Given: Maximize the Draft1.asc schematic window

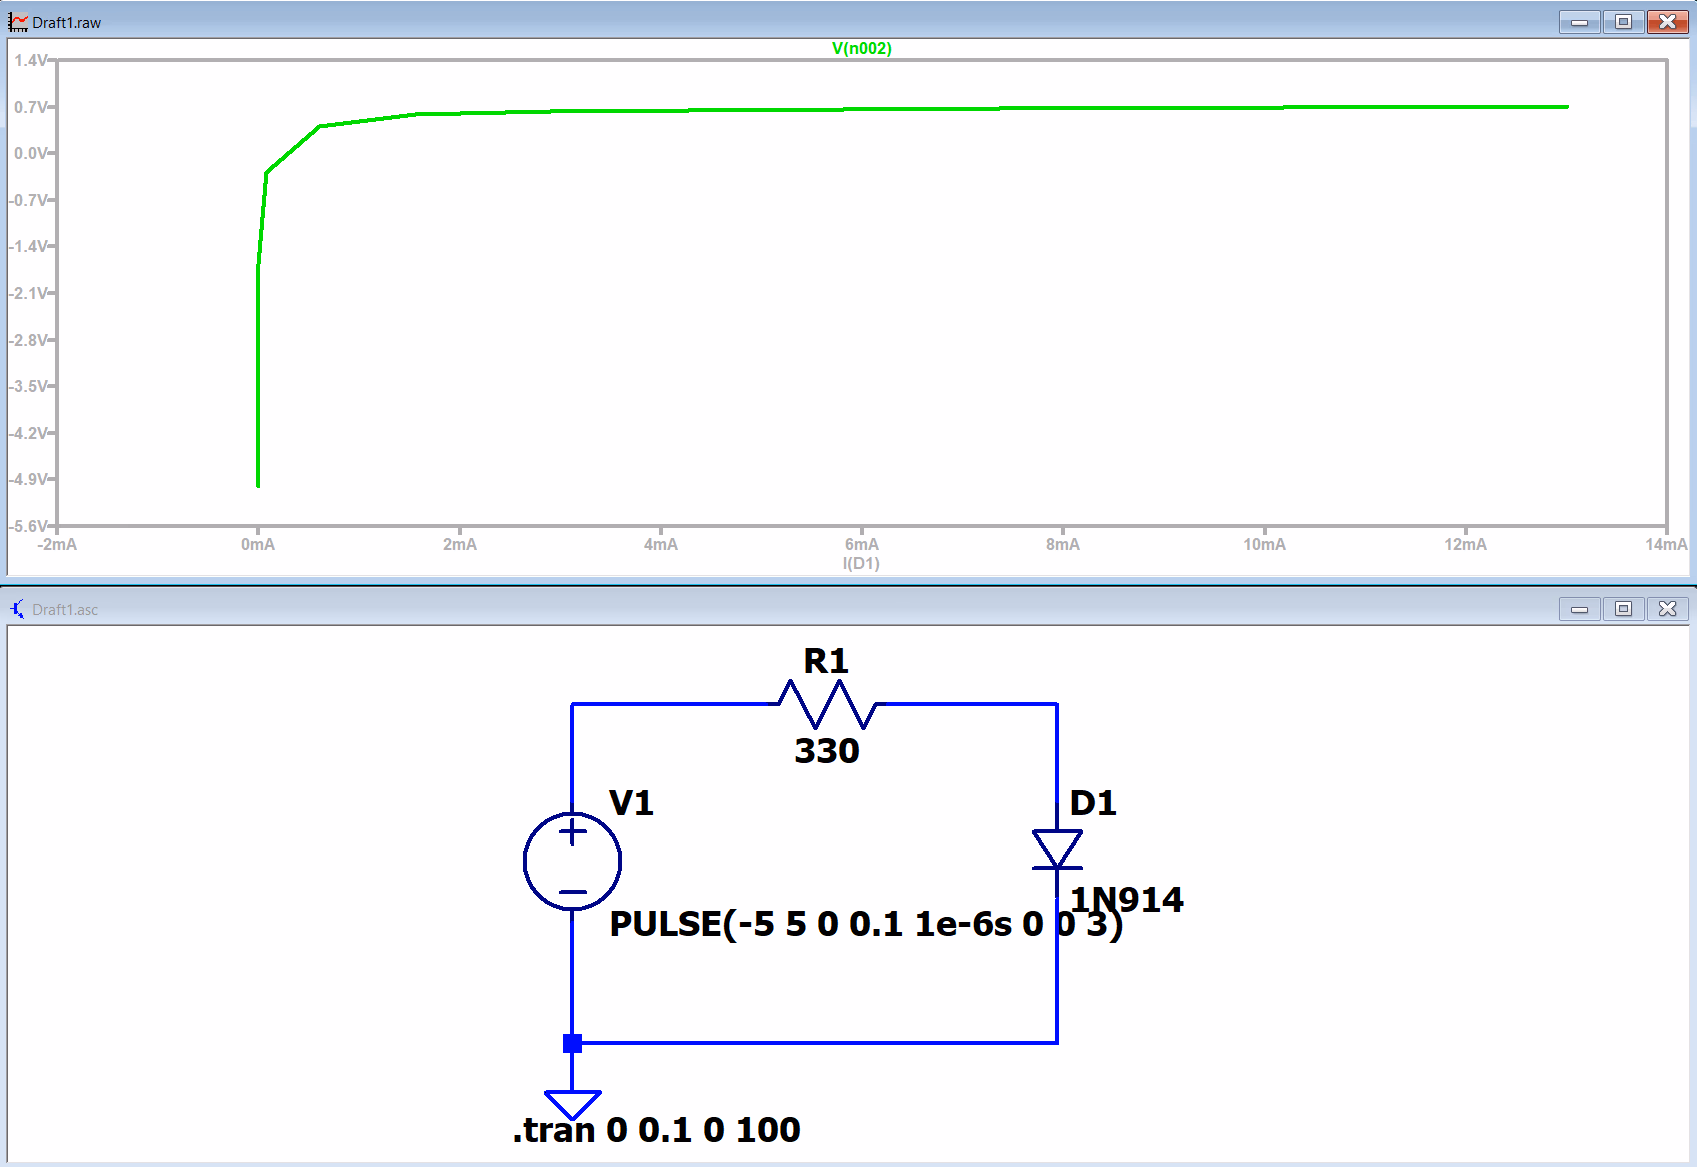Looking at the screenshot, I should (1623, 609).
